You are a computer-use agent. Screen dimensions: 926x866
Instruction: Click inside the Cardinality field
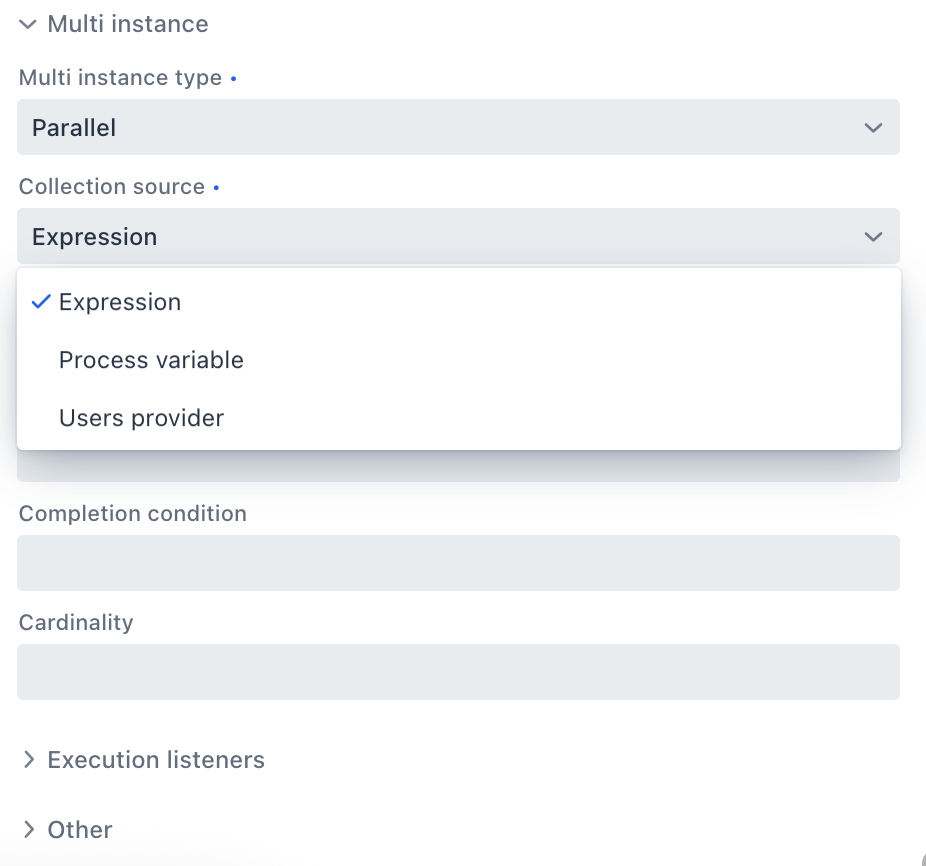pyautogui.click(x=458, y=671)
